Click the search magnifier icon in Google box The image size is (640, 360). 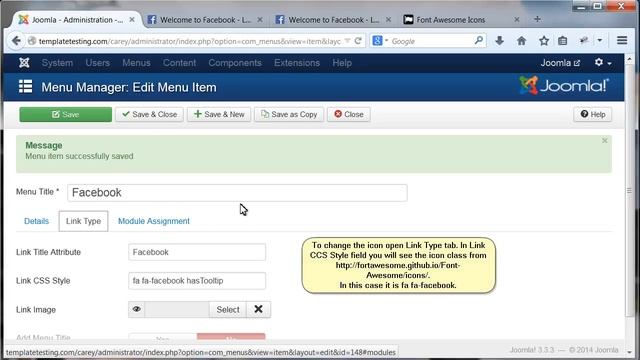click(x=479, y=40)
